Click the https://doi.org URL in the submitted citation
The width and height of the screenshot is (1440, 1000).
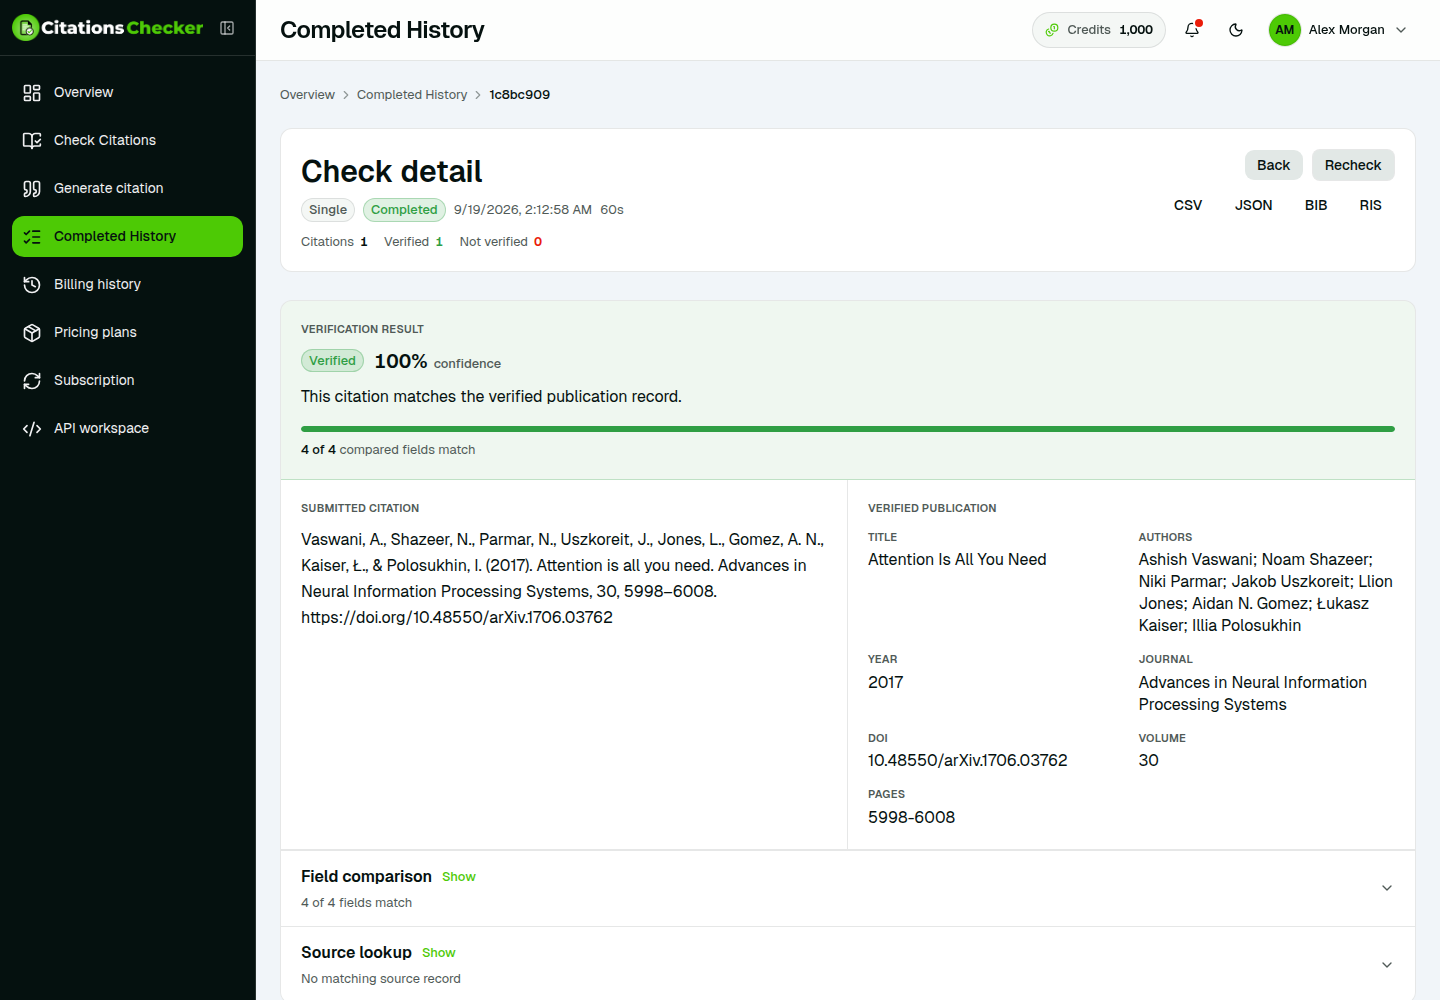[x=457, y=617]
